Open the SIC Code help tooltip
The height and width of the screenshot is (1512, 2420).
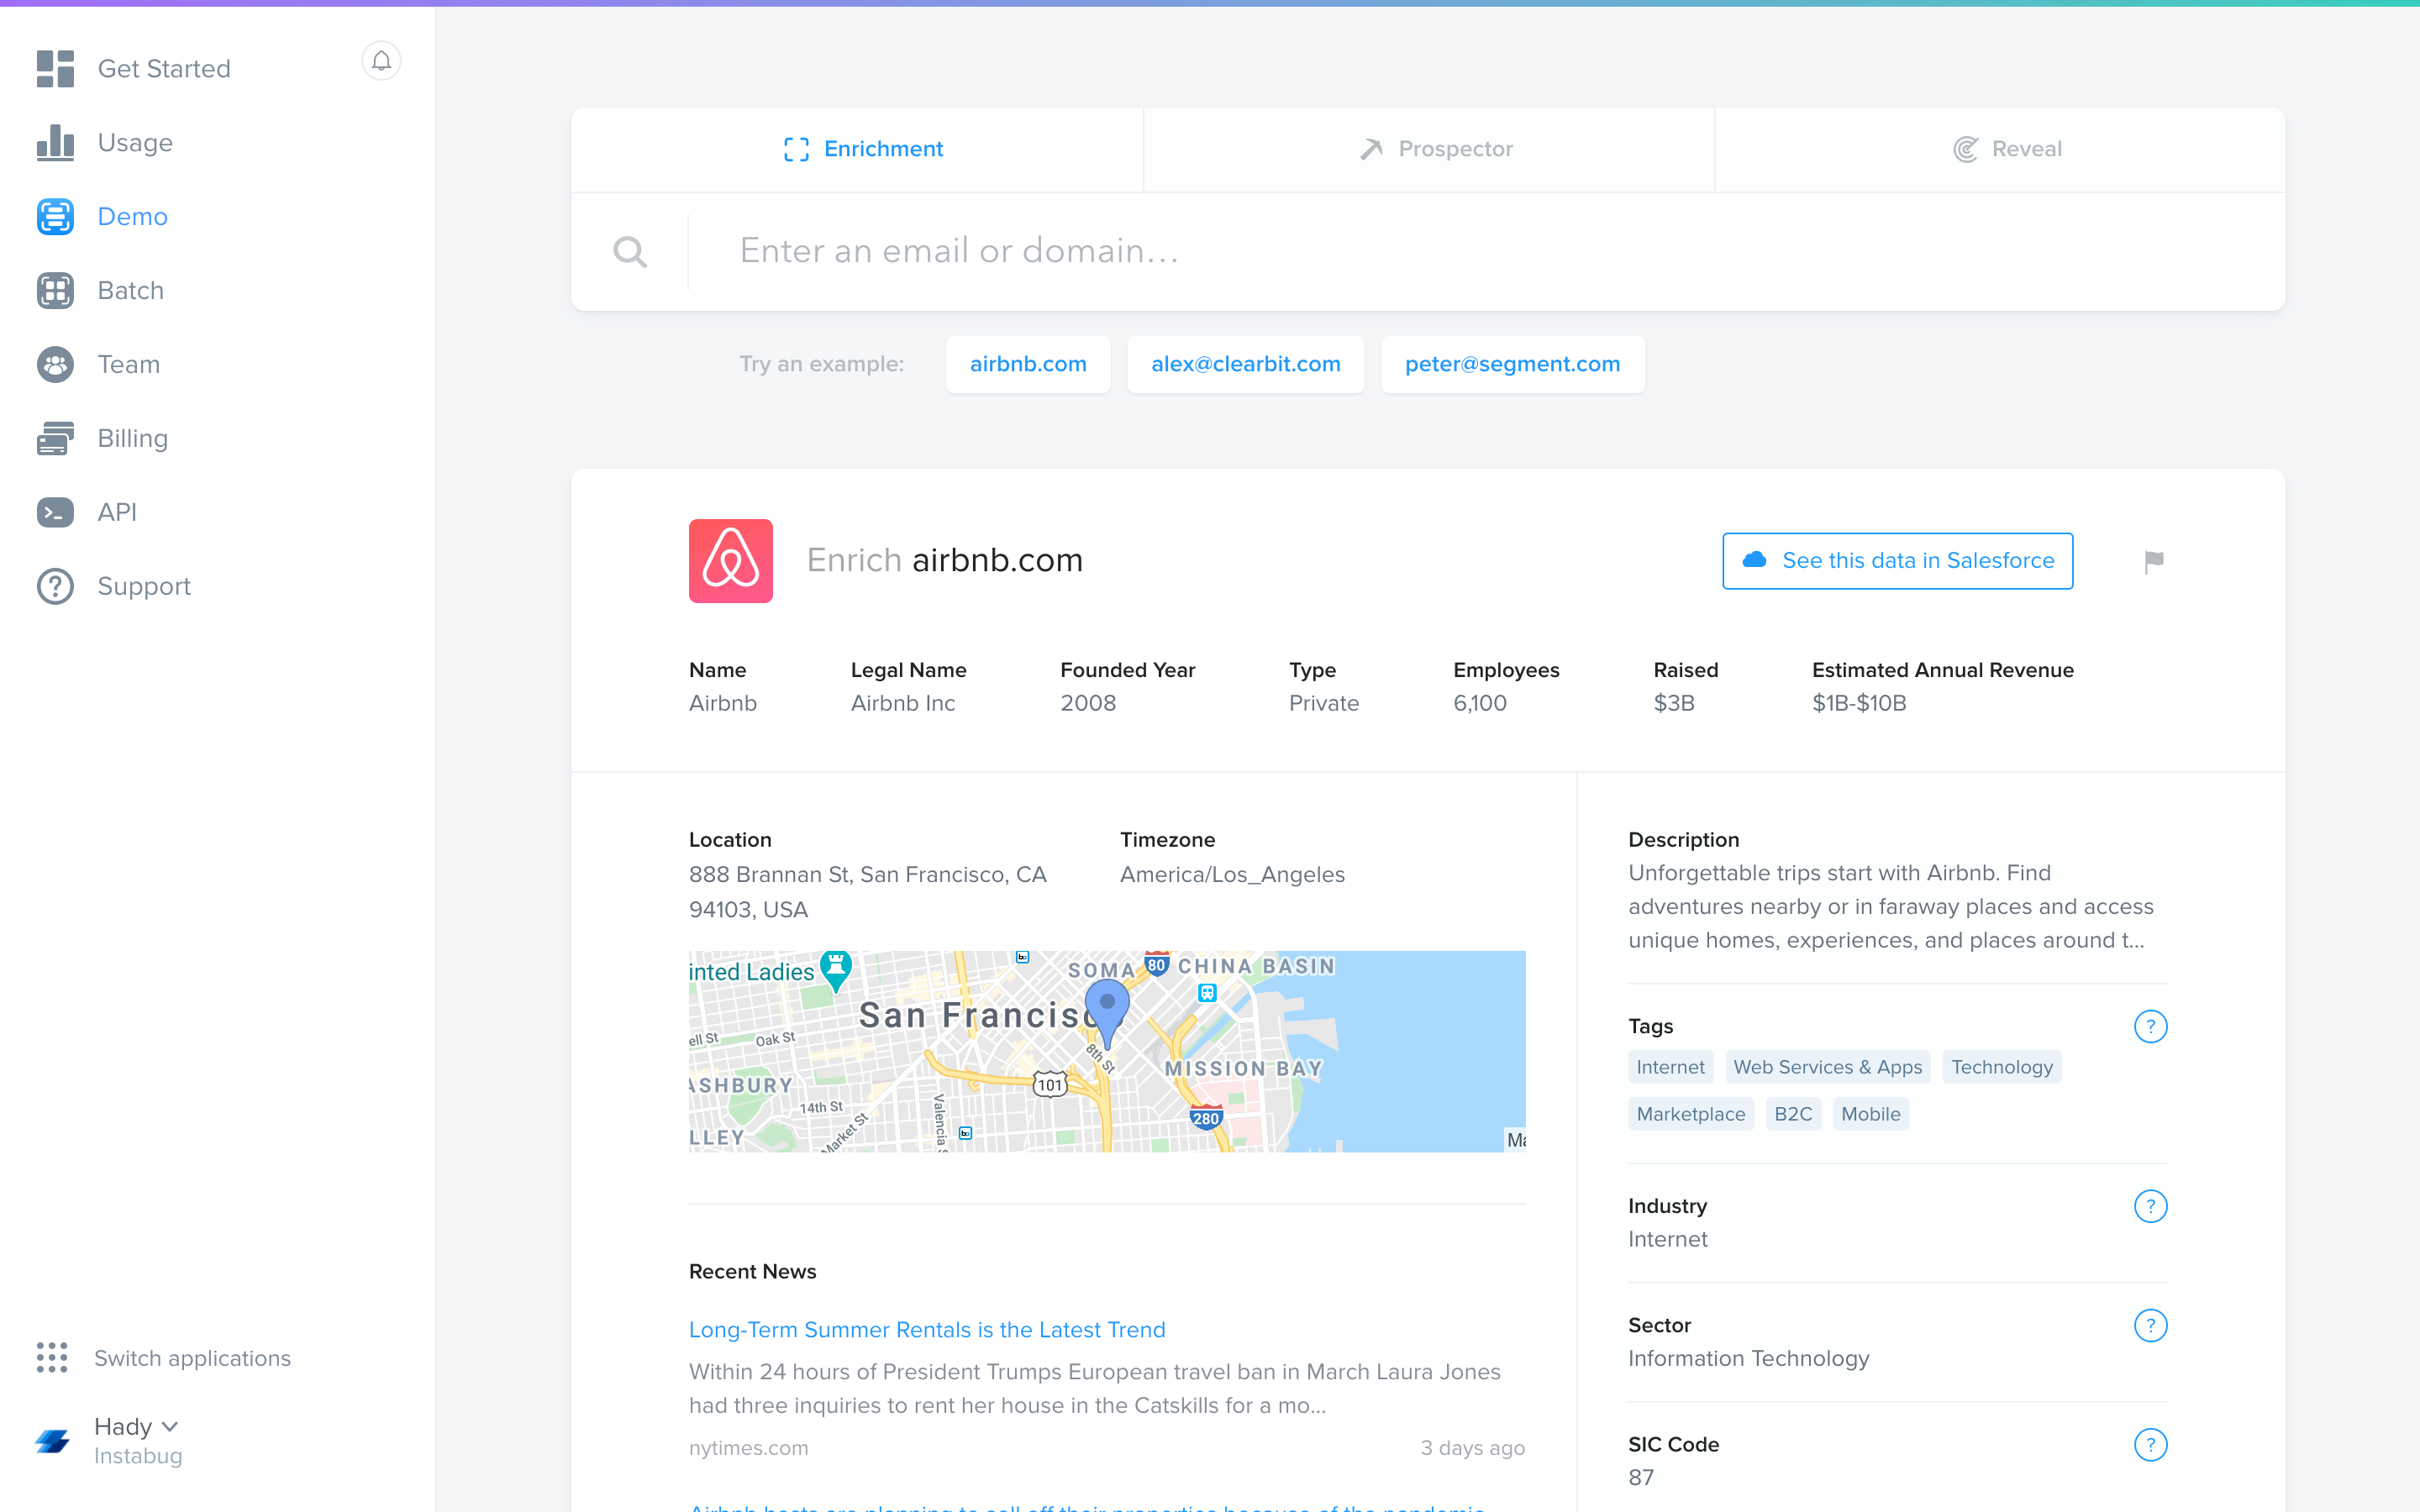coord(2150,1445)
